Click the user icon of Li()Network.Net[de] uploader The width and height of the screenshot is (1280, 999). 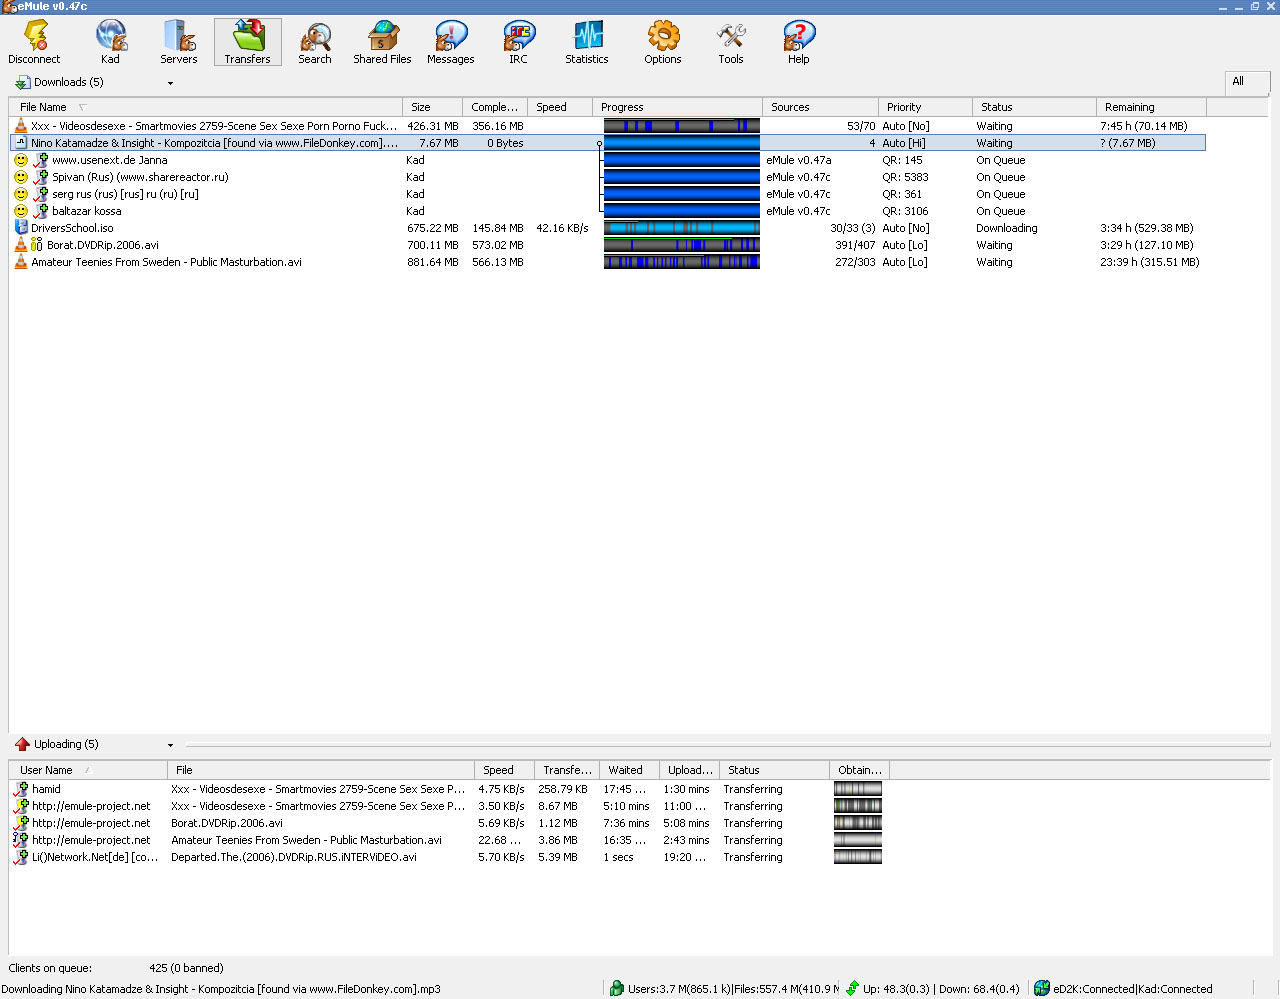click(x=21, y=857)
